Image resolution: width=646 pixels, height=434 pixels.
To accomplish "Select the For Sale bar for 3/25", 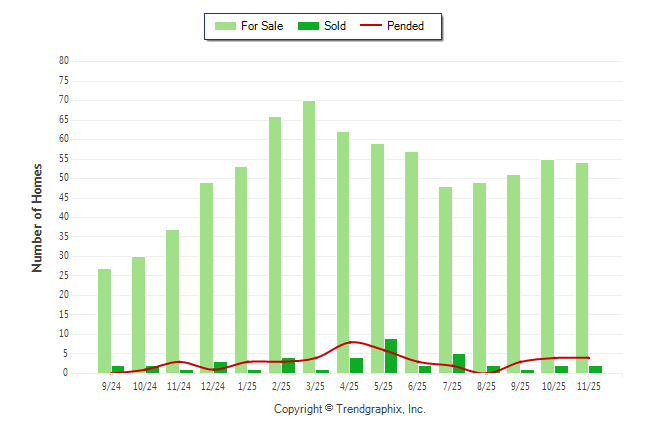I will 309,236.
